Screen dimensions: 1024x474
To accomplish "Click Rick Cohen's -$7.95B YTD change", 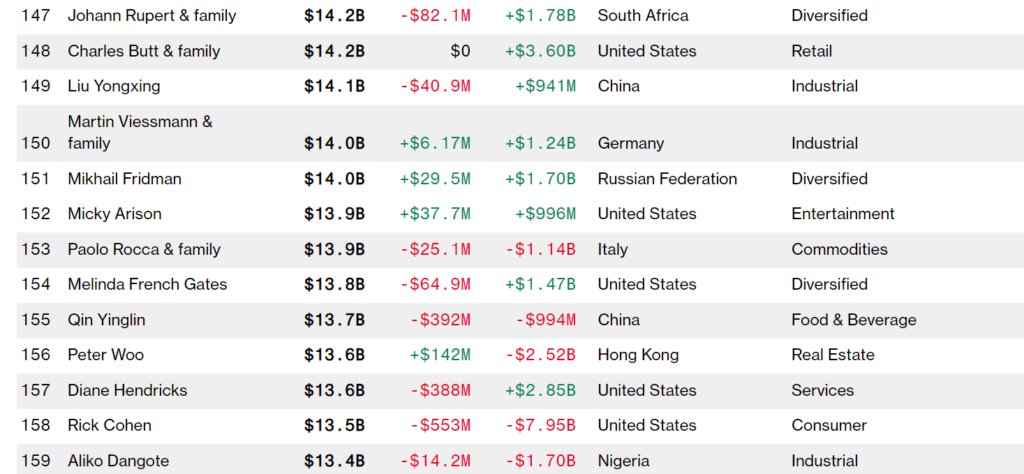I will point(540,425).
